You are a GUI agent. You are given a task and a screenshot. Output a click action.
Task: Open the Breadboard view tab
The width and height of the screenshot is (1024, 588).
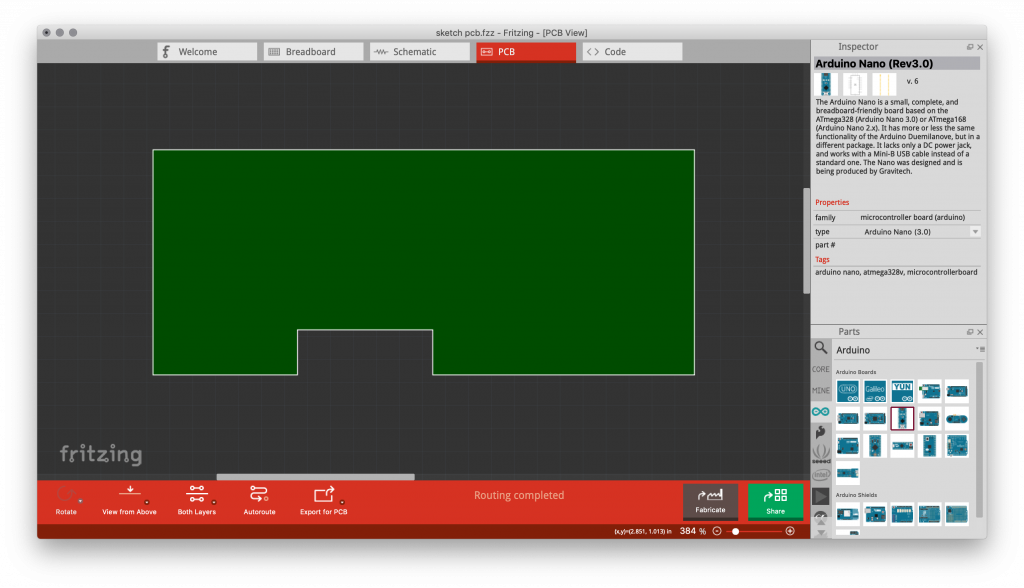click(313, 52)
